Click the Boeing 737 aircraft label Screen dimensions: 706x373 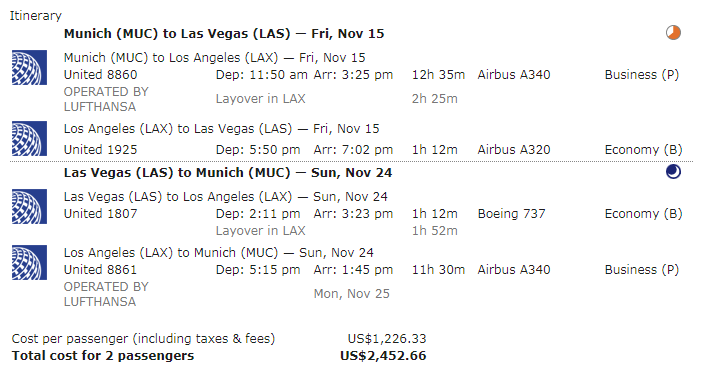[511, 214]
